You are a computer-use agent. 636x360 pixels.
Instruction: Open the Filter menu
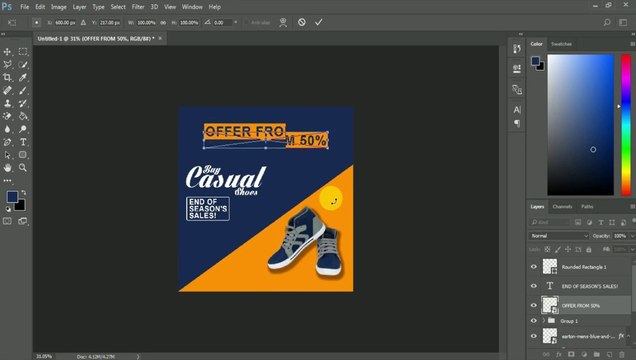[138, 7]
